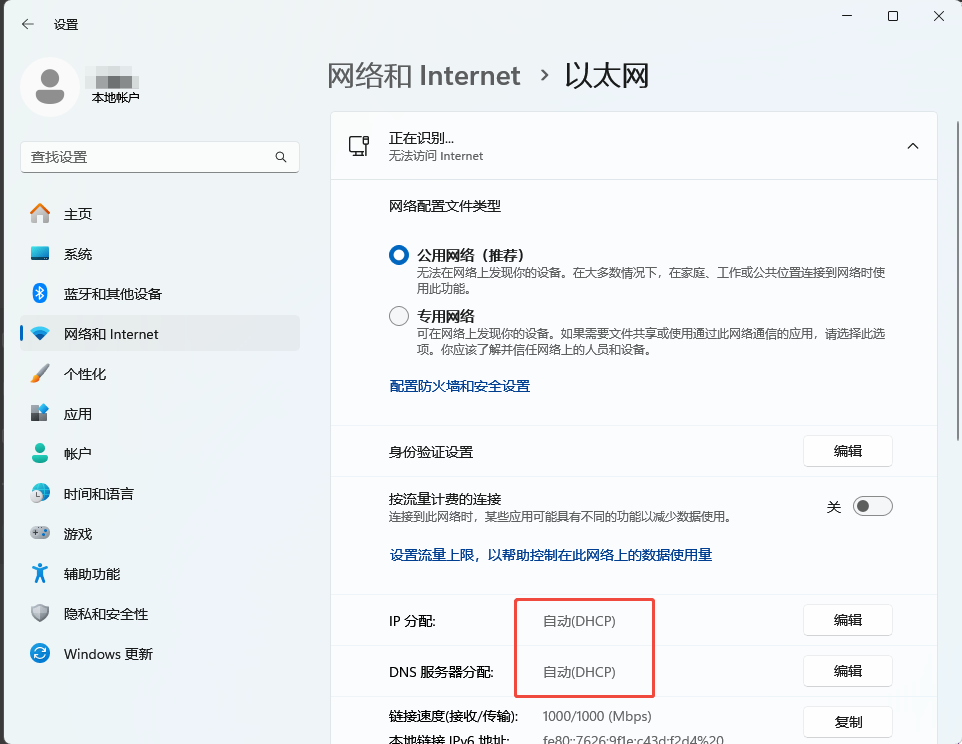Click the accessibility figure icon for 辅助功能
This screenshot has width=962, height=744.
pyautogui.click(x=40, y=573)
